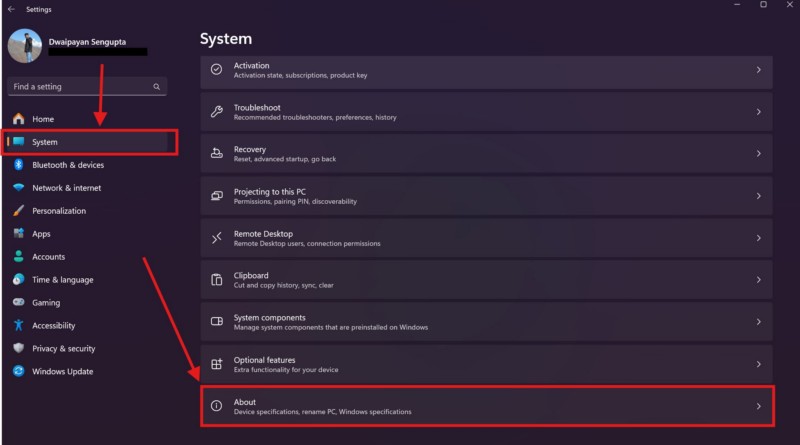This screenshot has height=445, width=800.
Task: Expand the Remote Desktop chevron
Action: [x=758, y=238]
